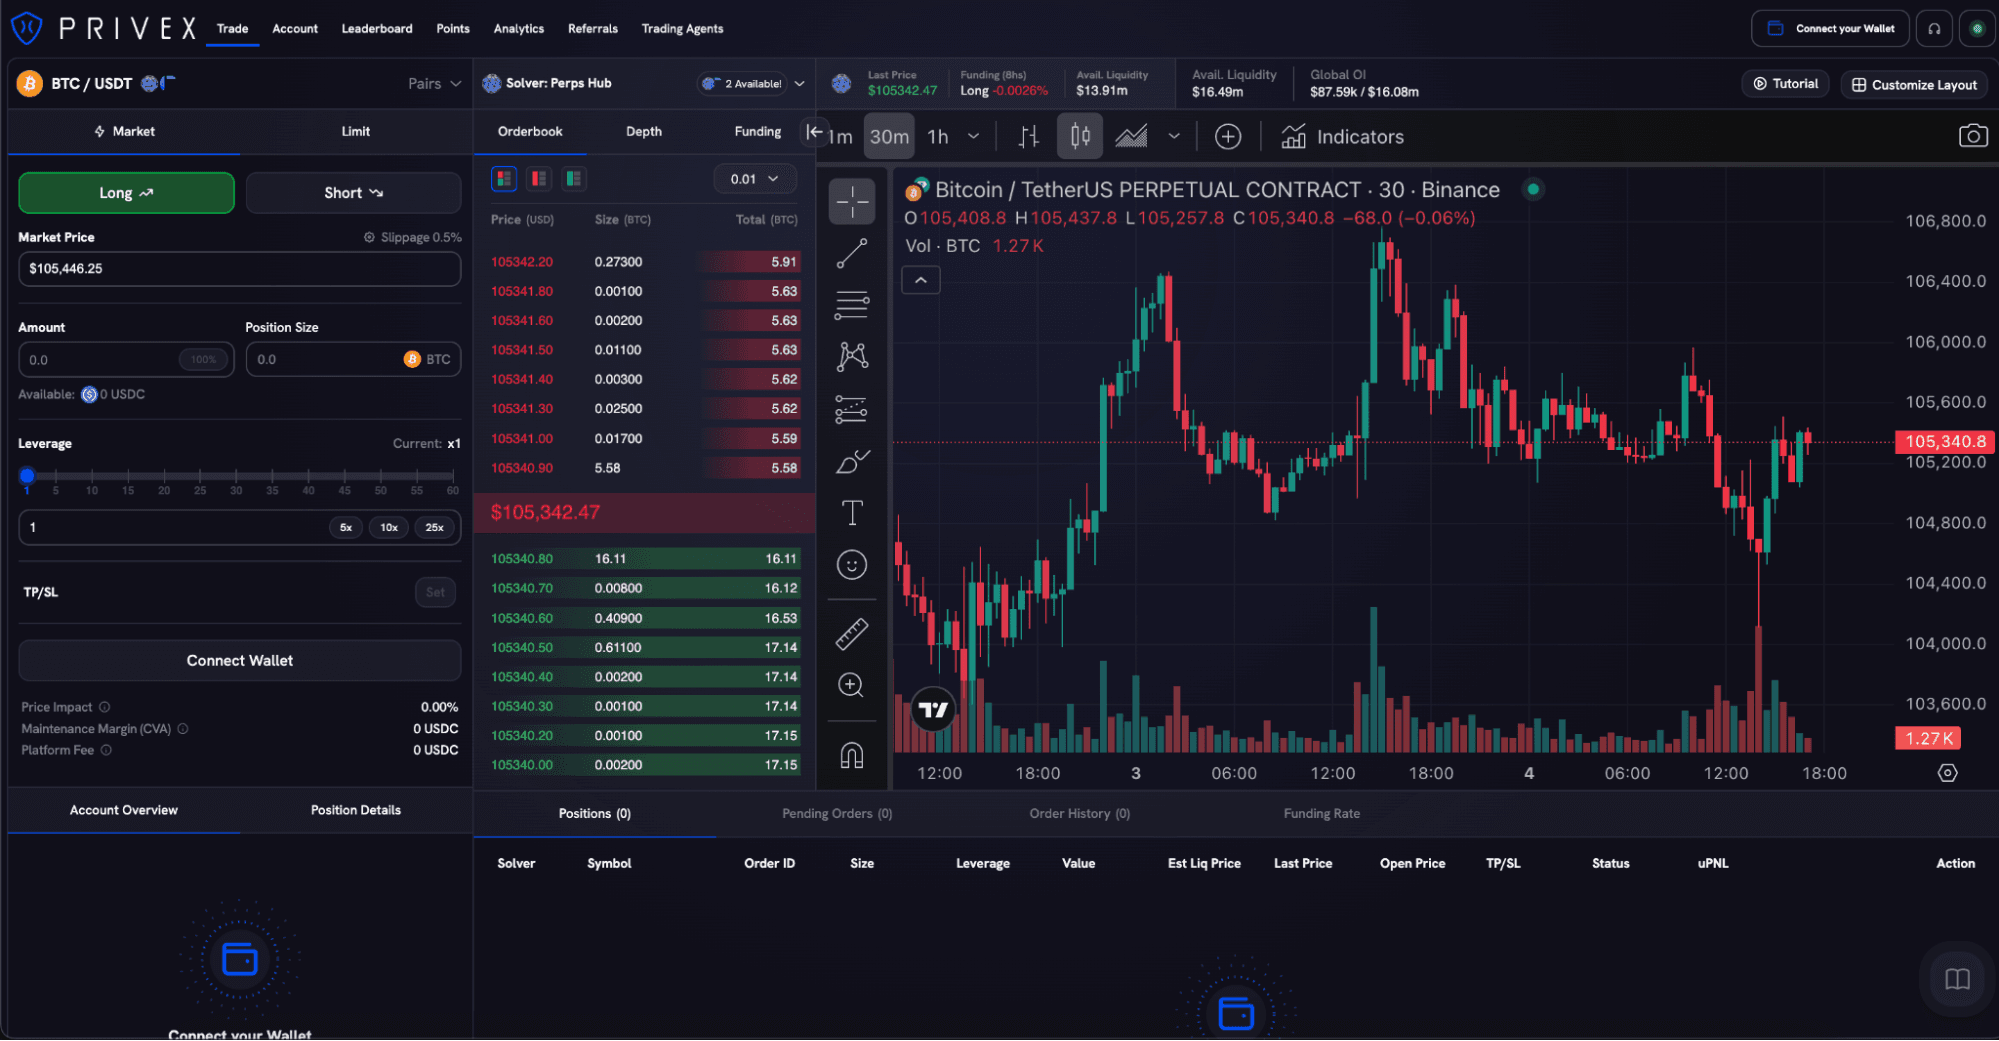Switch to the Depth tab
The image size is (1999, 1041).
pos(644,131)
